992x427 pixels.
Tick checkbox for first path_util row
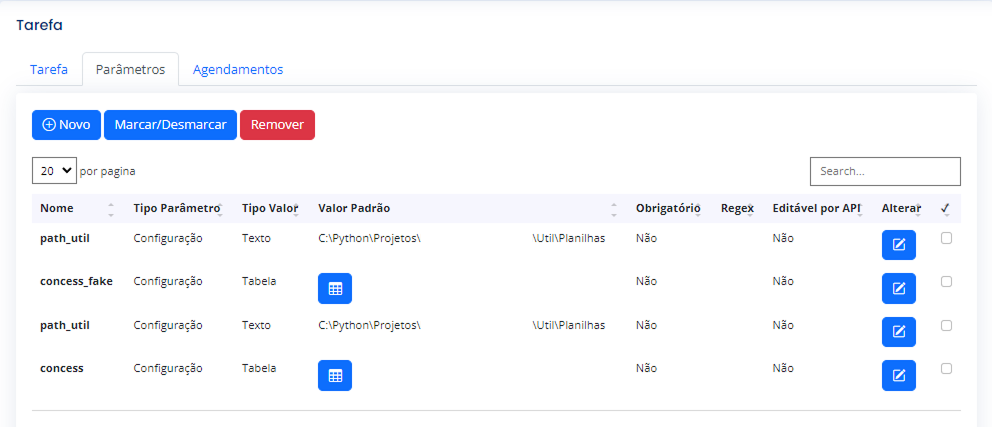pos(946,238)
